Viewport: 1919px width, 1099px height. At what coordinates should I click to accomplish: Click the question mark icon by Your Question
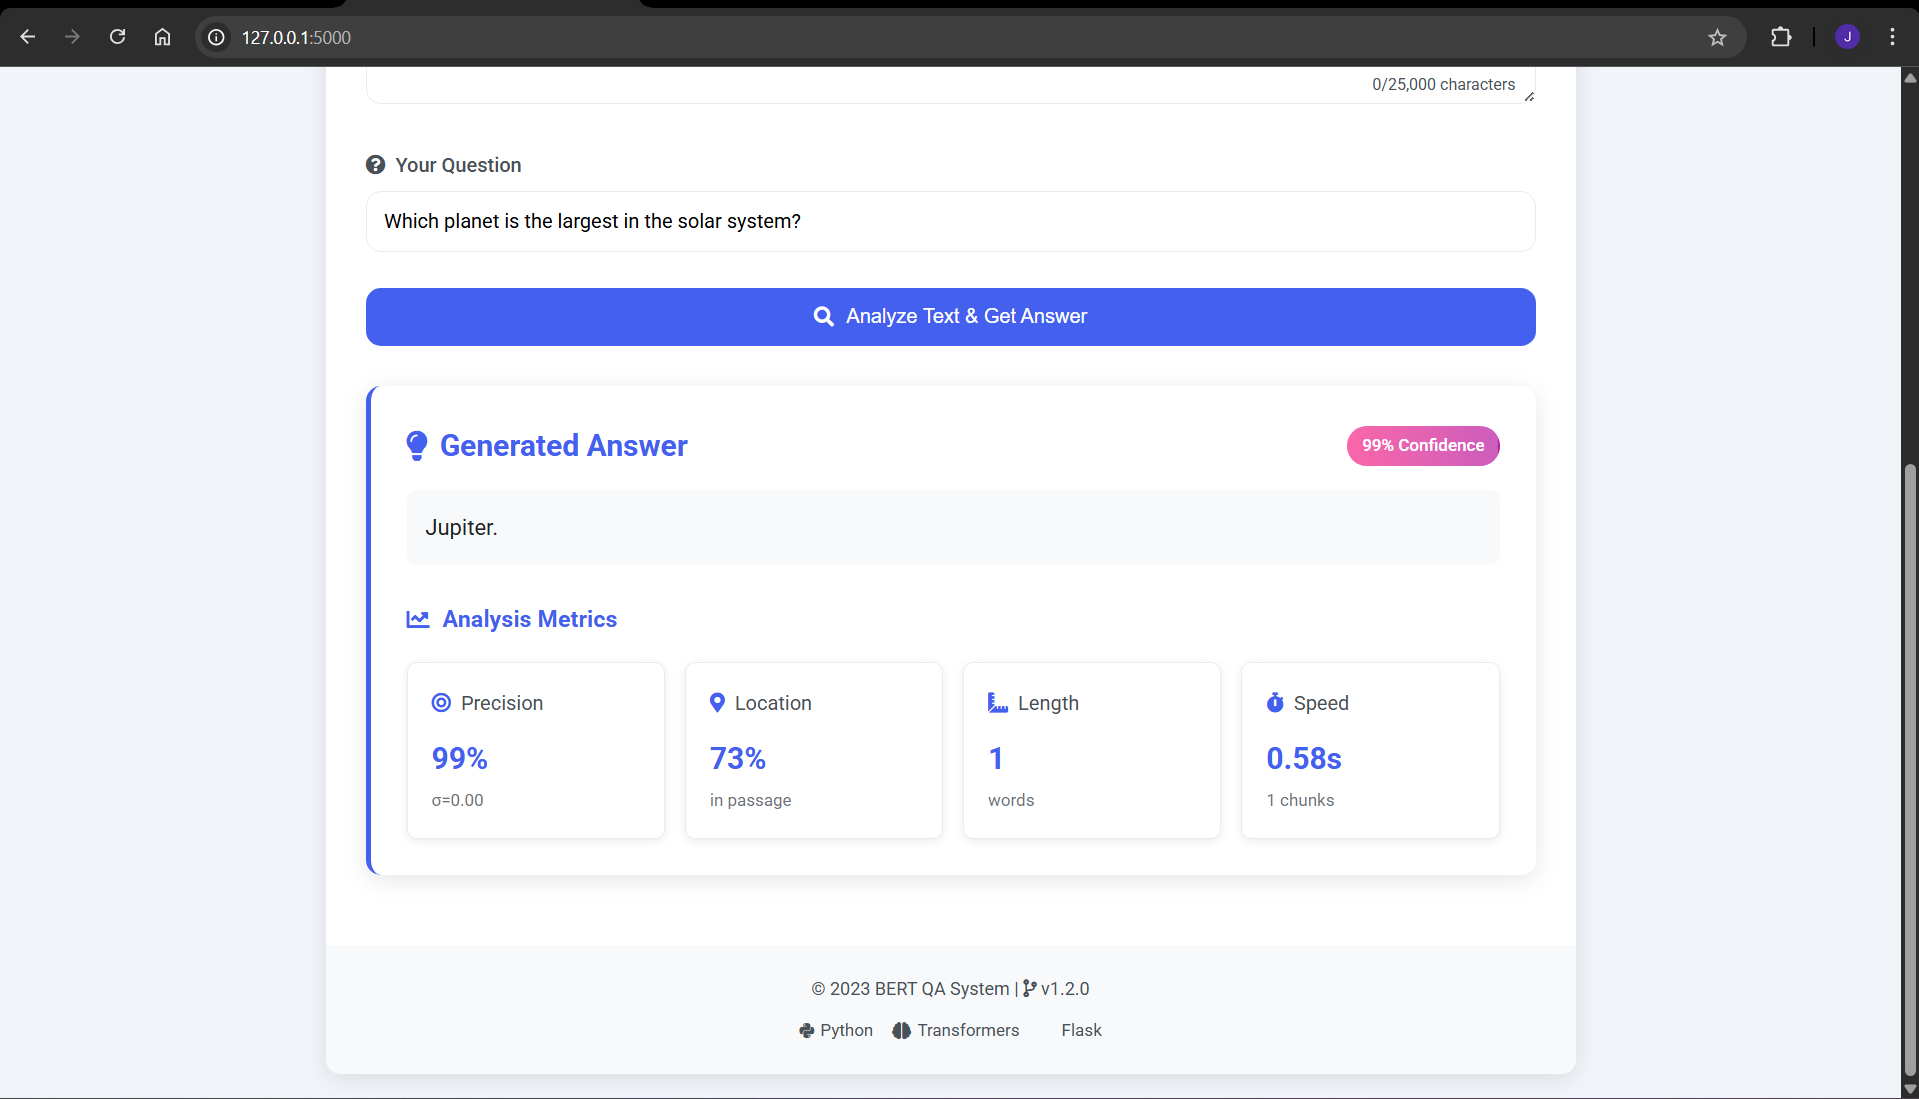pyautogui.click(x=376, y=165)
